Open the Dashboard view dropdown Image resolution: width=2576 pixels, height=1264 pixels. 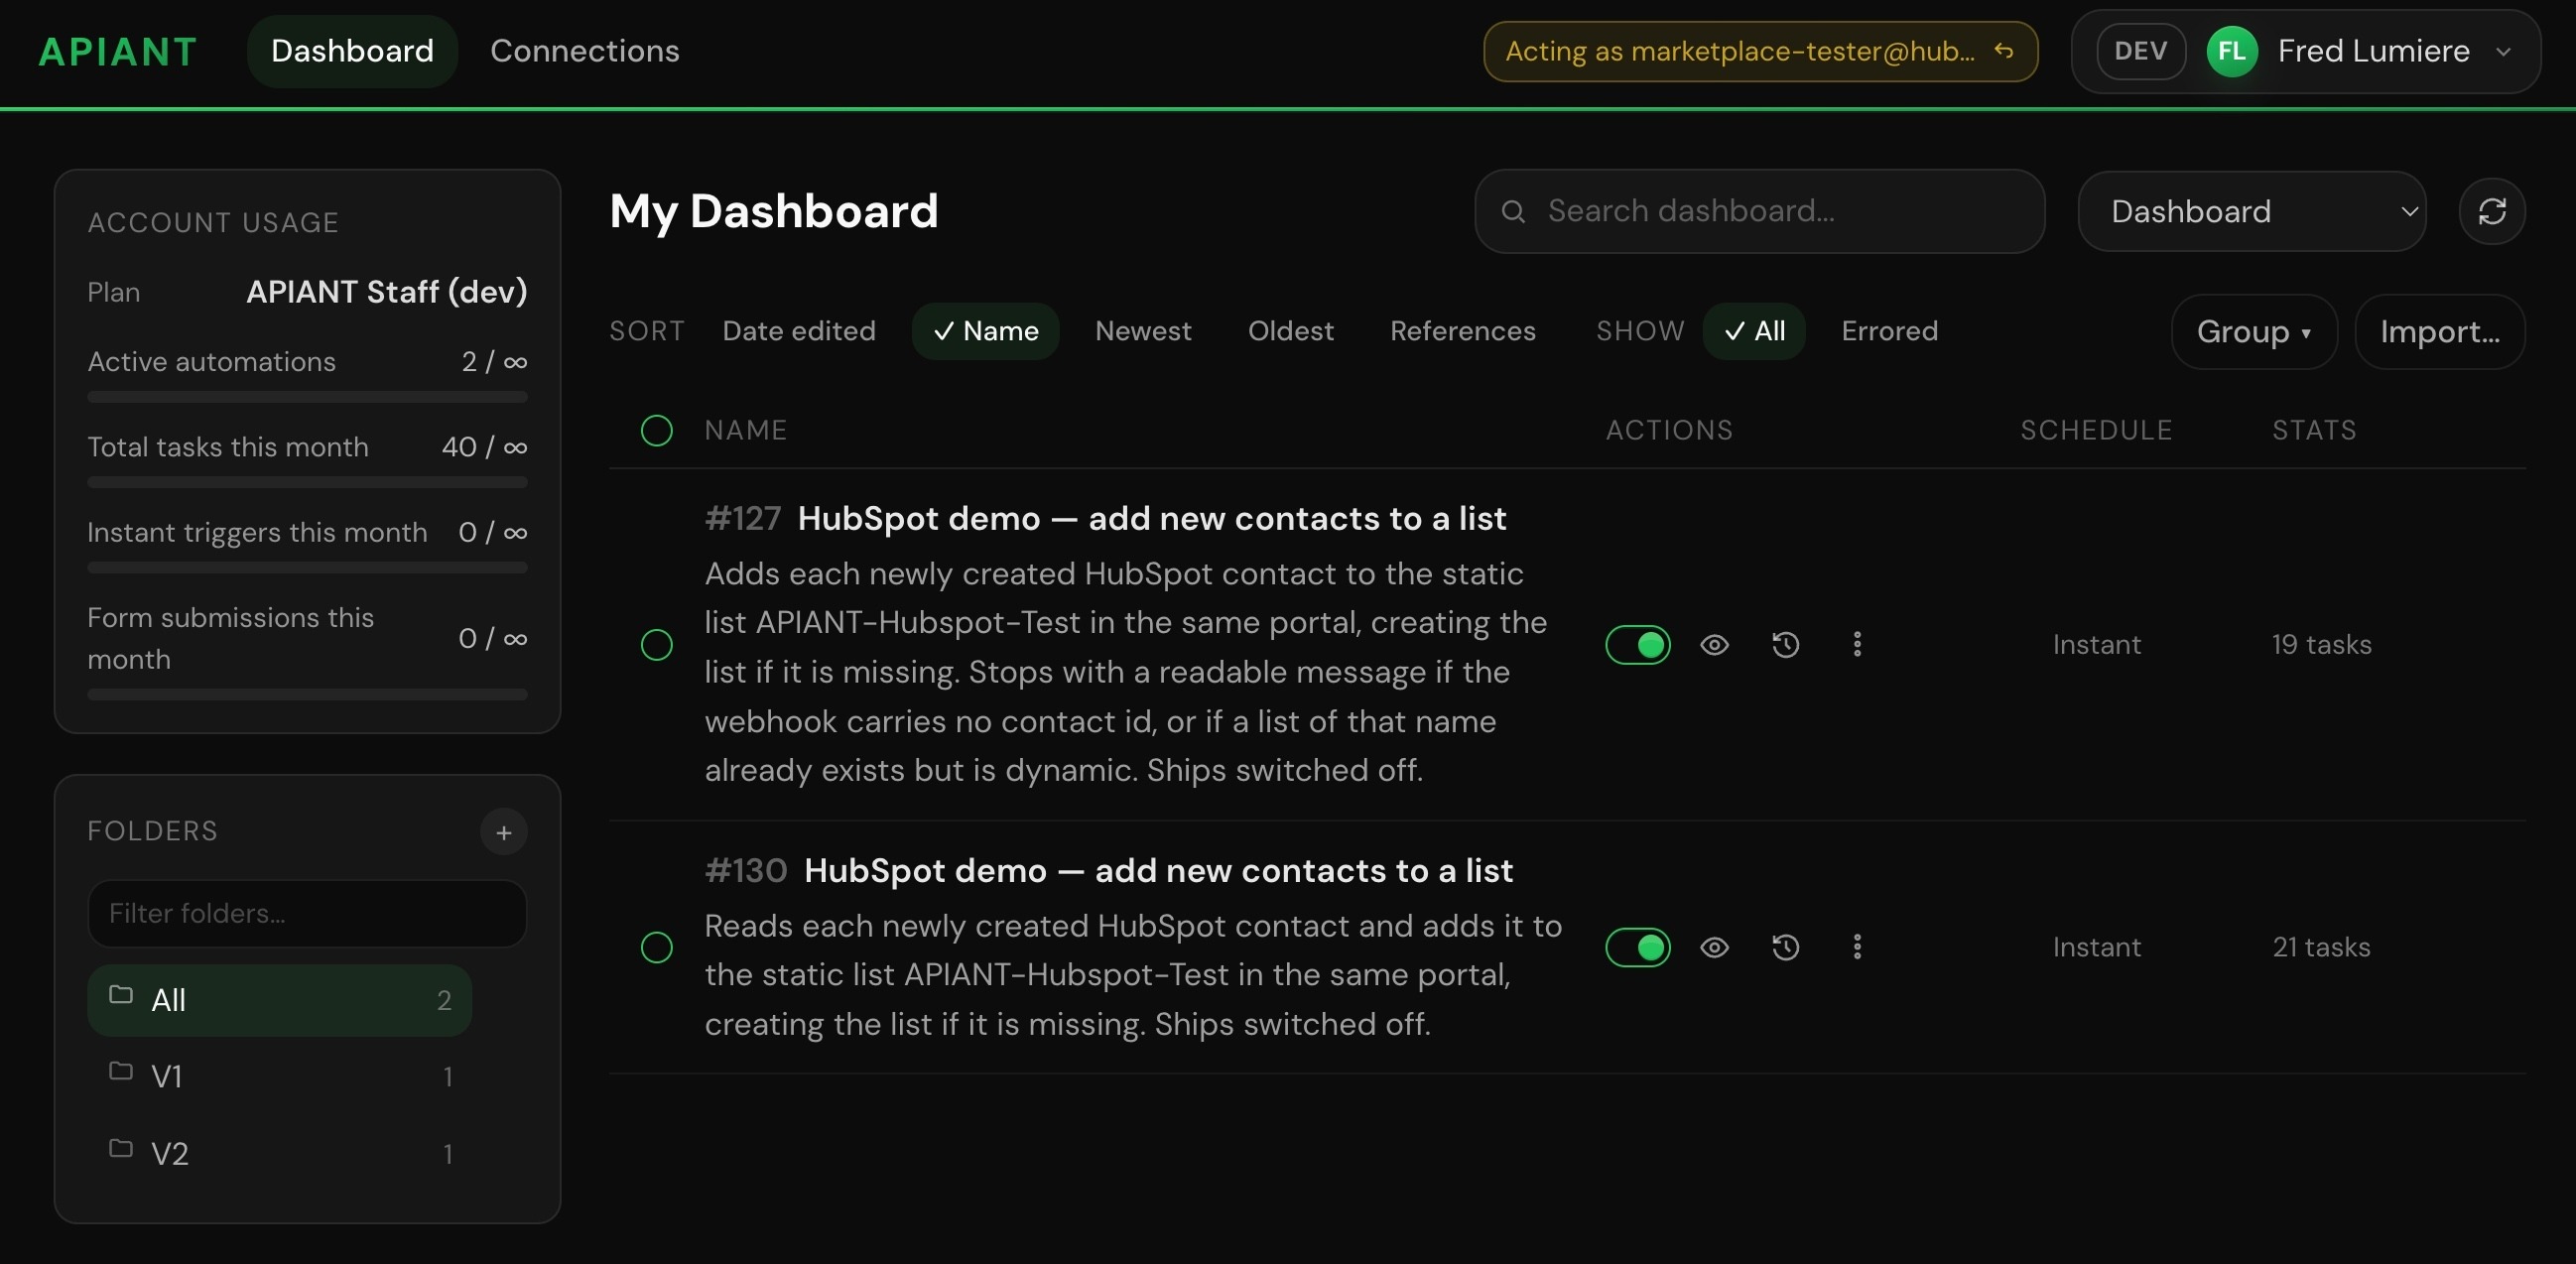tap(2251, 211)
